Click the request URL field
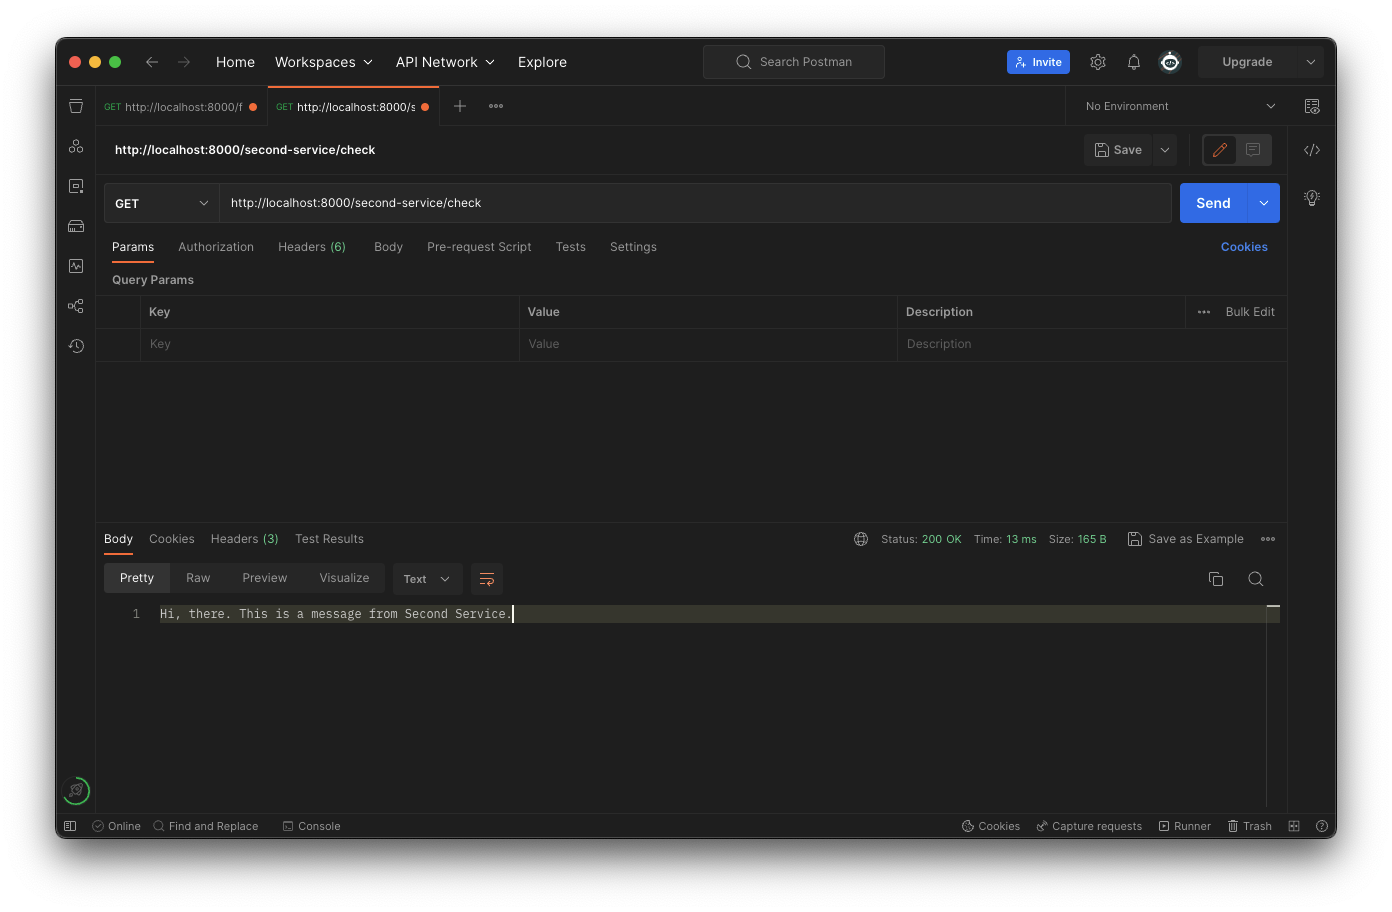 pos(695,203)
